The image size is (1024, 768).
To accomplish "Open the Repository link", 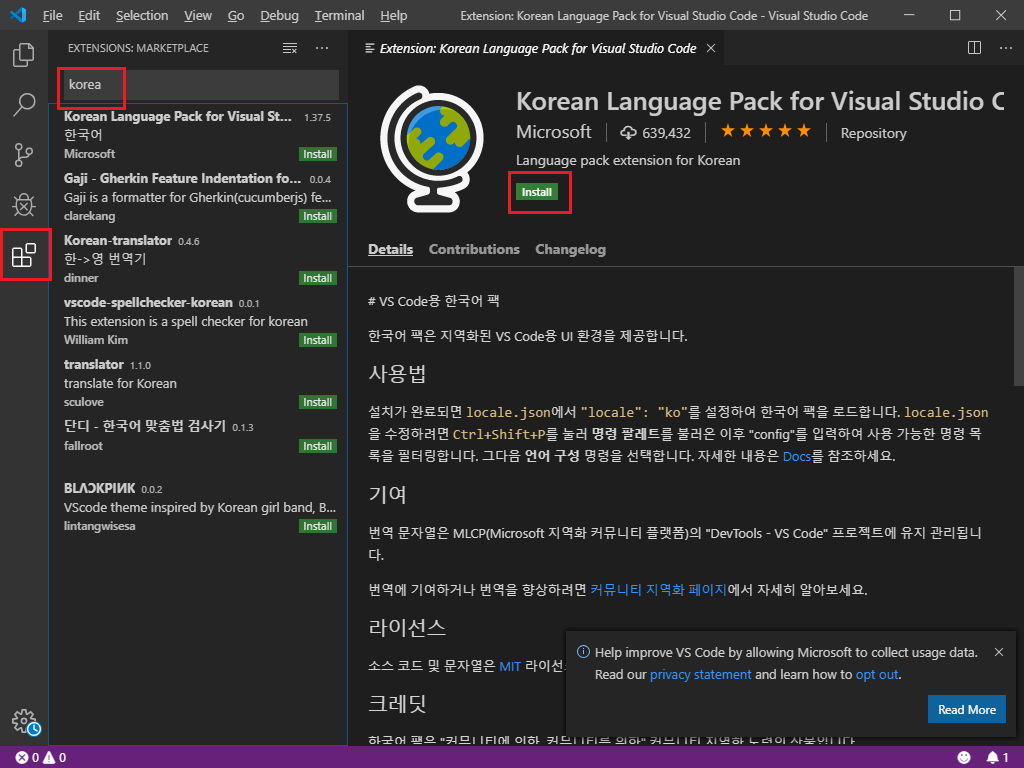I will [874, 133].
